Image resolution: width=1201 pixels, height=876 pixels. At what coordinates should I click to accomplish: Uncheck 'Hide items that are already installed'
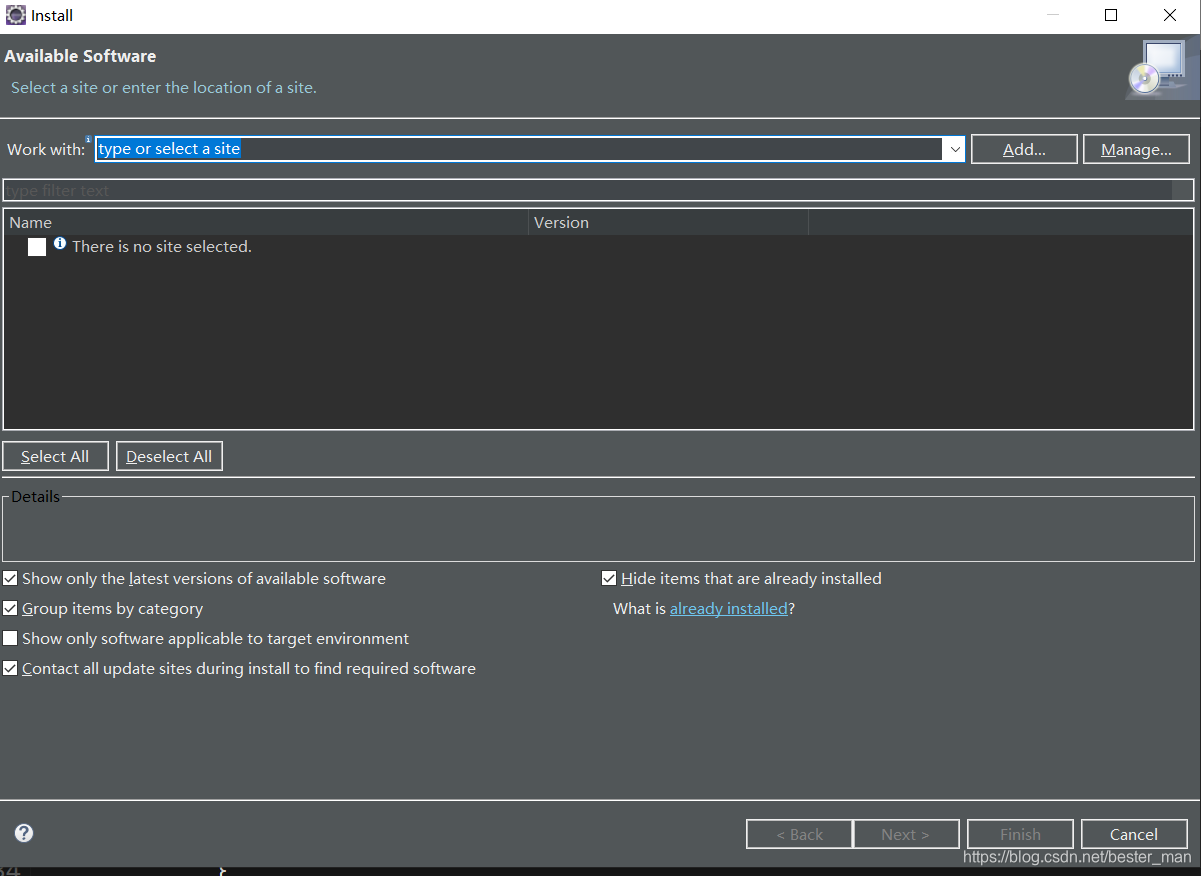609,578
